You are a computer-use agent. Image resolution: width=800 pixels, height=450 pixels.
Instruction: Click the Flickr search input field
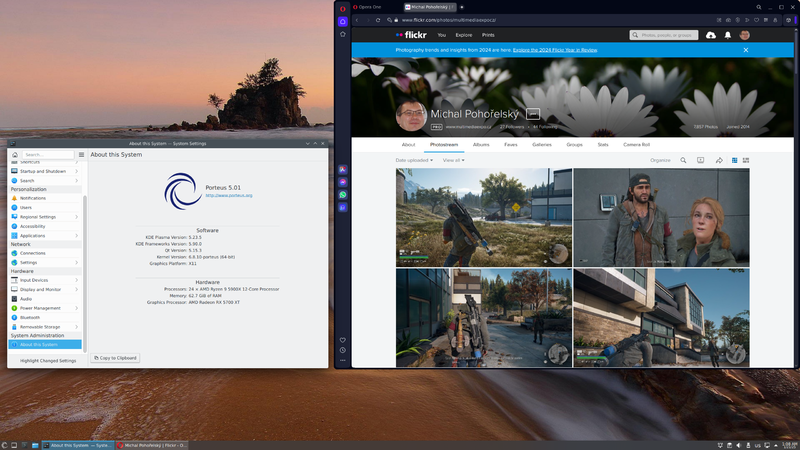(x=668, y=35)
